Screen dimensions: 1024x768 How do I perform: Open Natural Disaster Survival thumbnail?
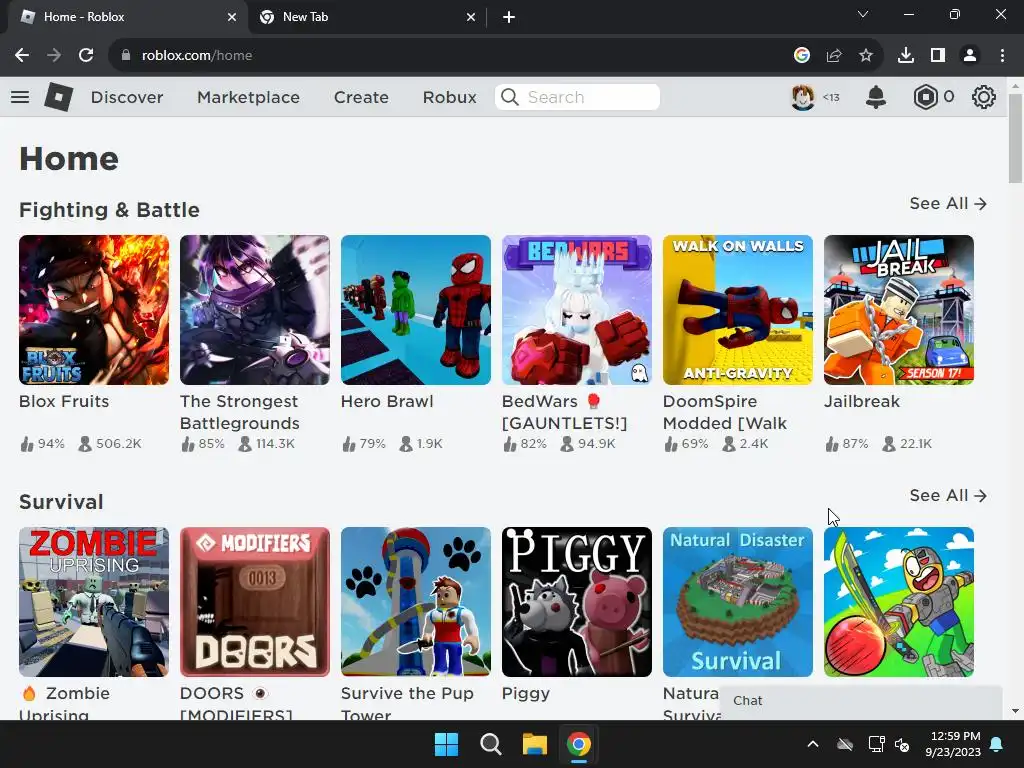[x=738, y=601]
